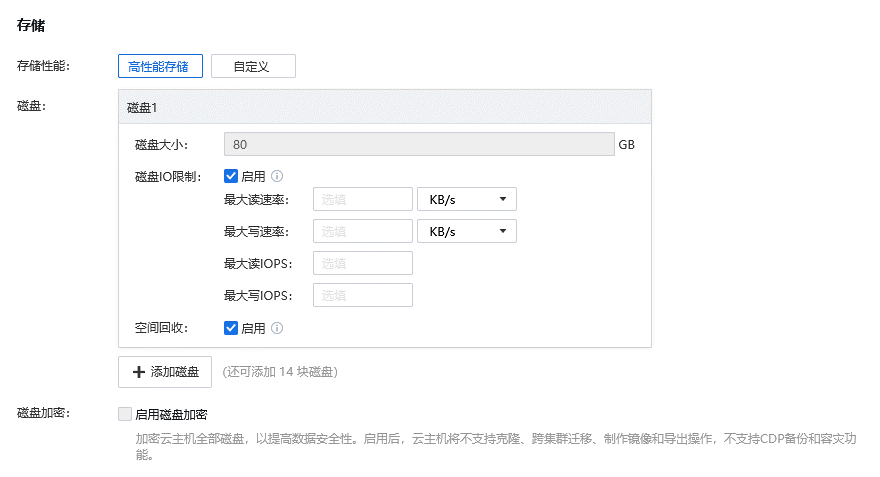The image size is (880, 477).
Task: Open the 最大读速率 KB/s unit dropdown
Action: click(x=466, y=199)
